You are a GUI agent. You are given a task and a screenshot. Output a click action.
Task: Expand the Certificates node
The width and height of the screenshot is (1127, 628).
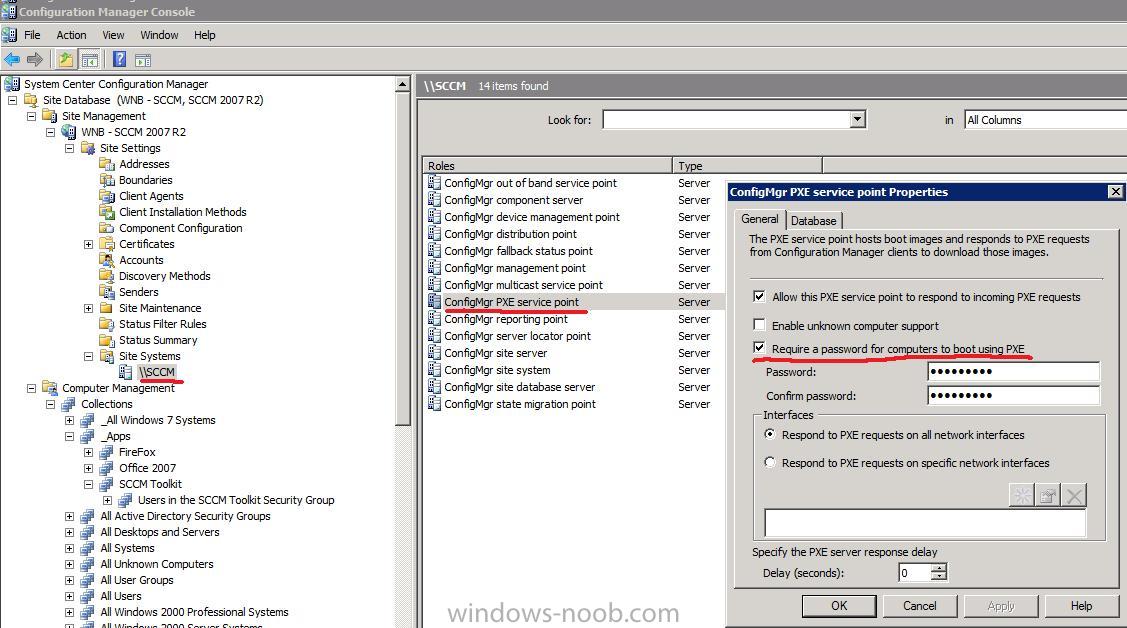coord(88,244)
